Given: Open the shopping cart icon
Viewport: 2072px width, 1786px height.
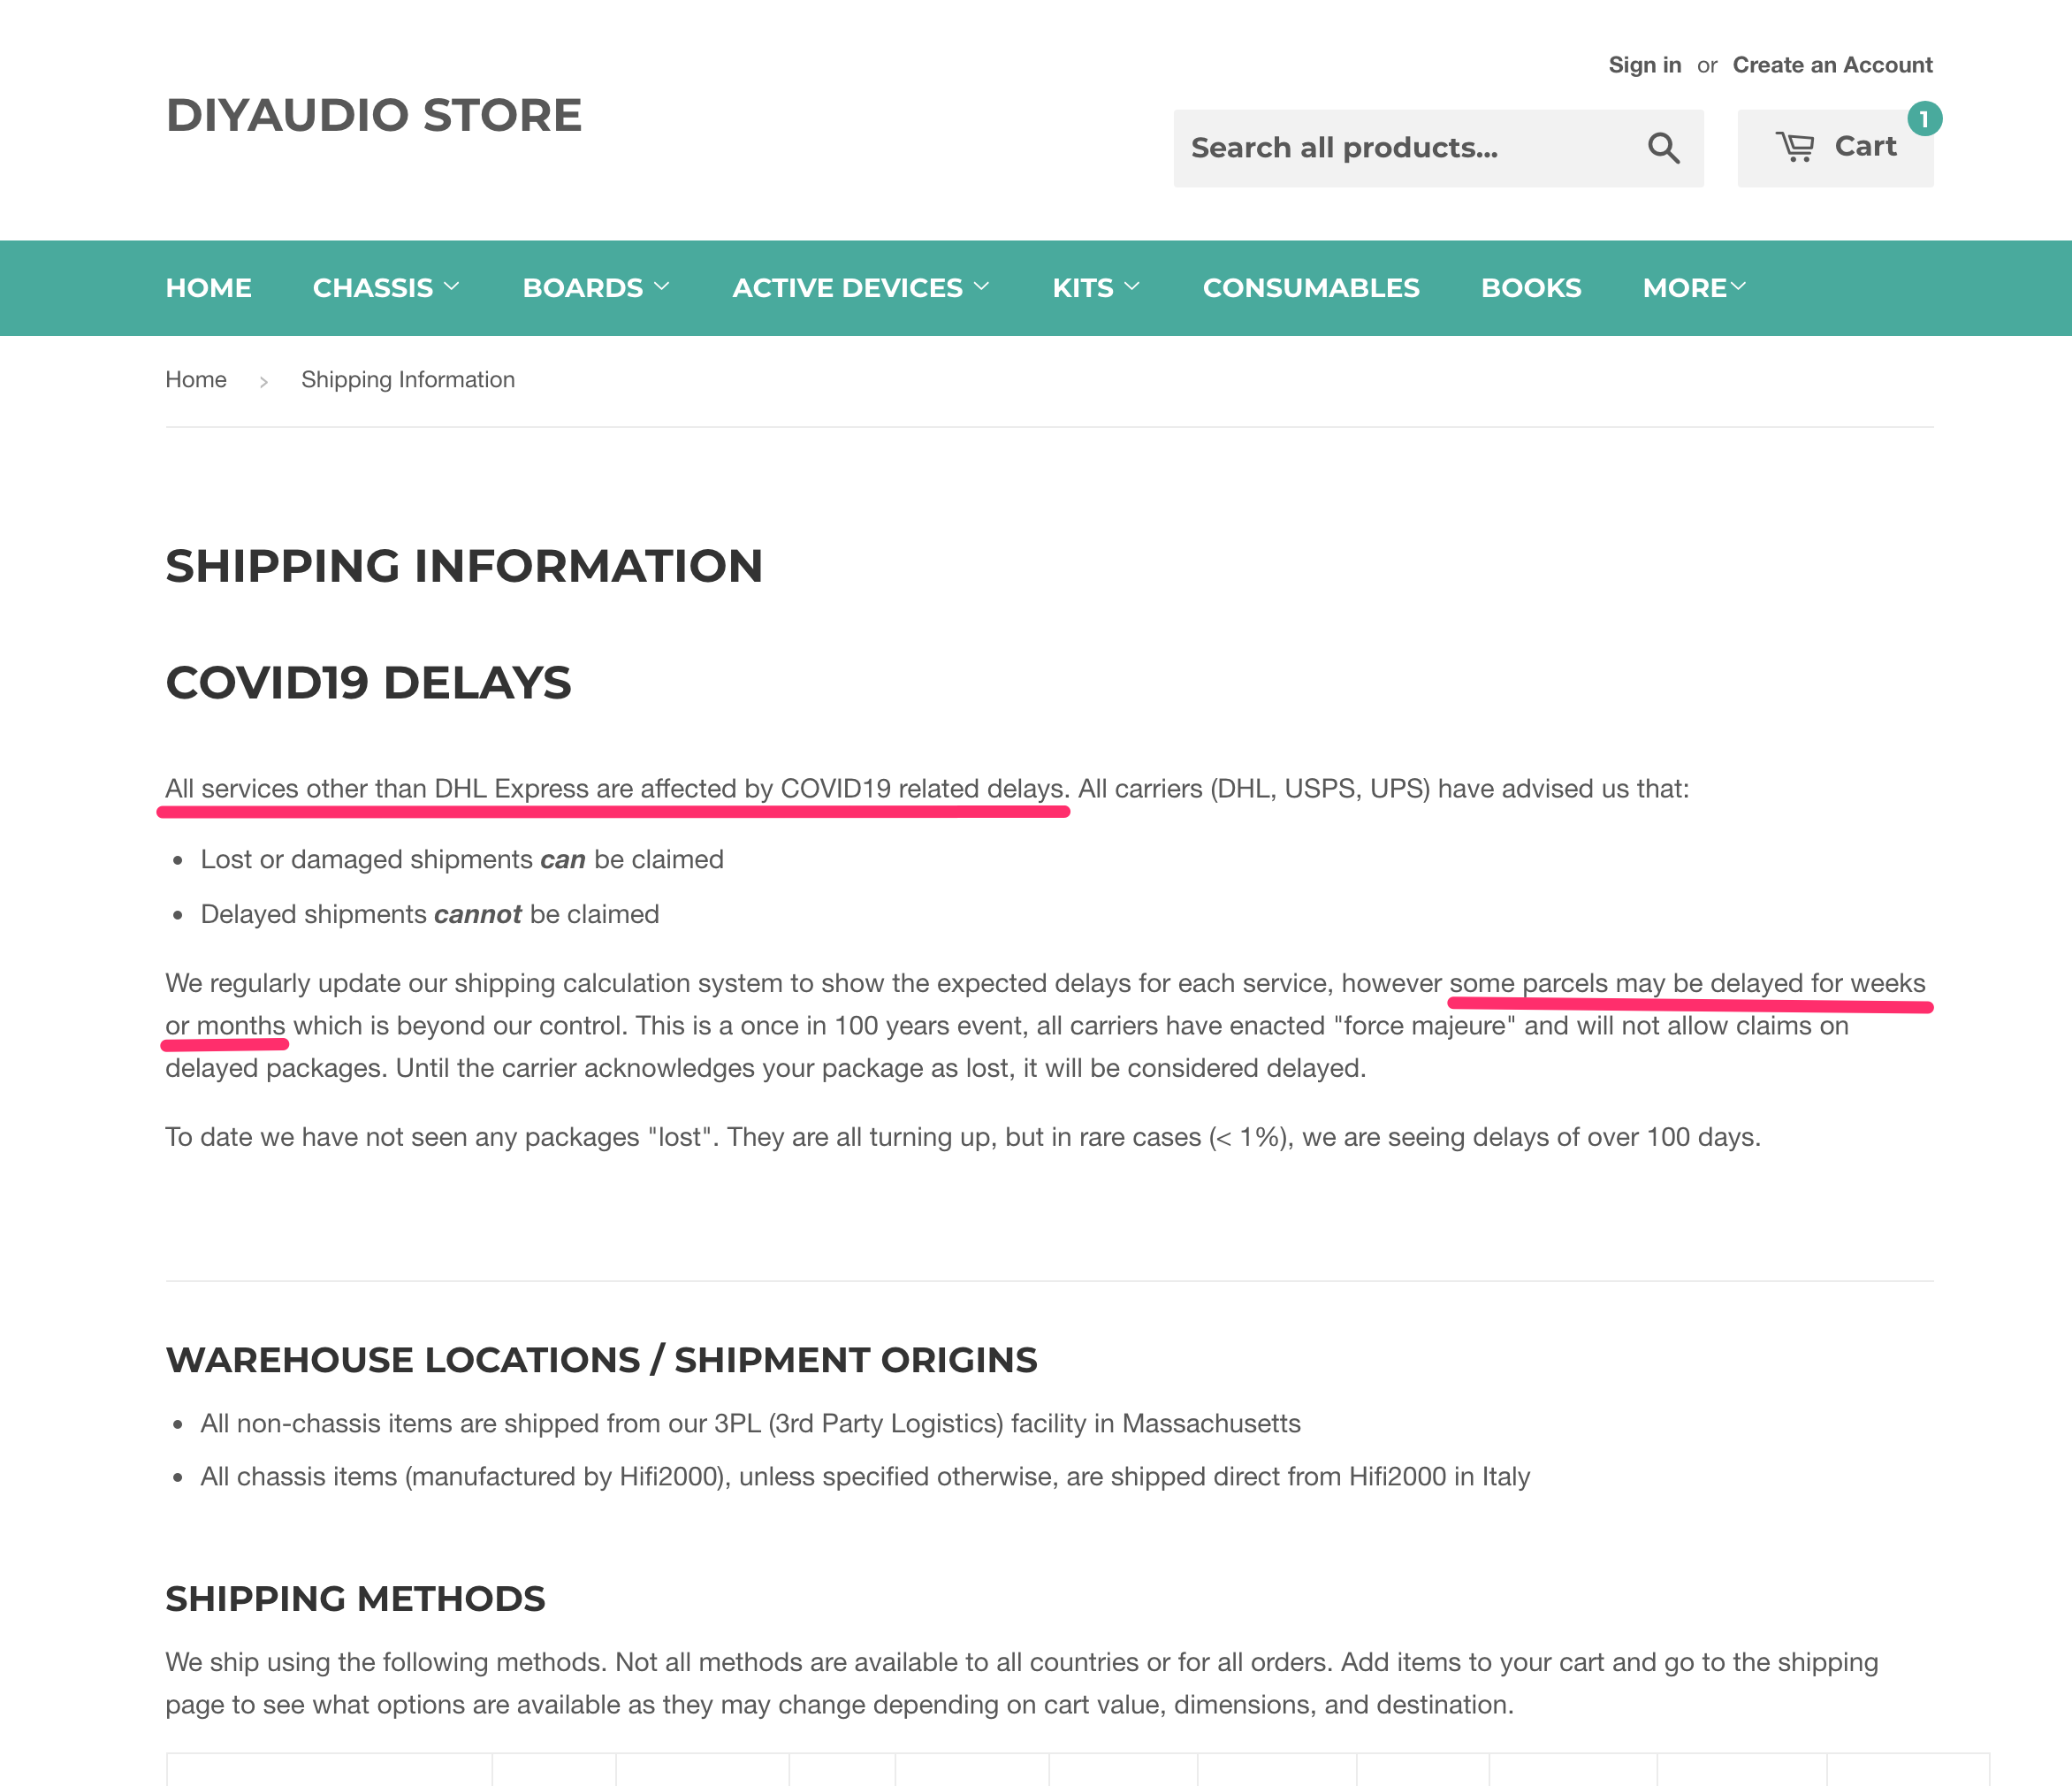Looking at the screenshot, I should (1795, 147).
